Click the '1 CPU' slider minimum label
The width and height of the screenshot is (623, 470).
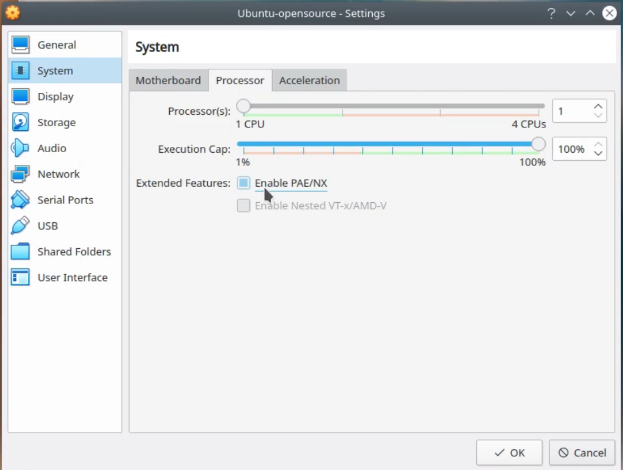(x=250, y=124)
